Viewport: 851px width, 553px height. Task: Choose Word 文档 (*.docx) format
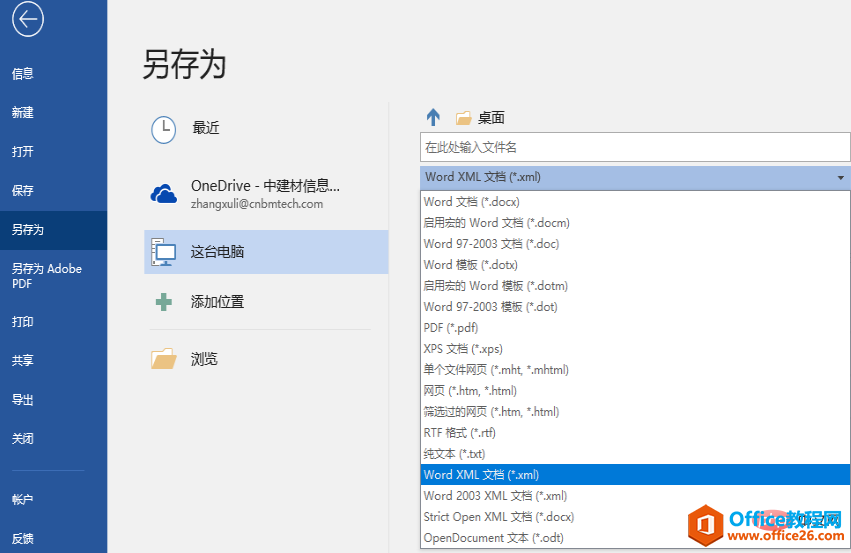click(x=635, y=202)
